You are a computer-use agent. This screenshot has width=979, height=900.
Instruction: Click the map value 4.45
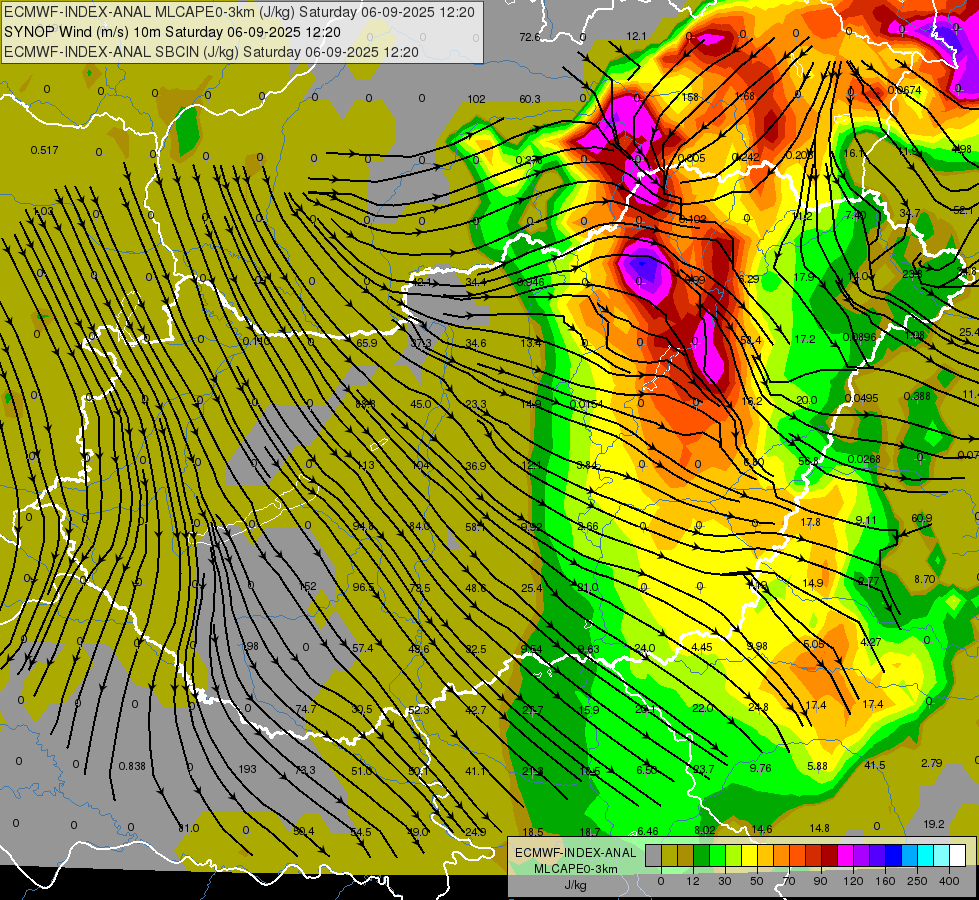click(702, 647)
